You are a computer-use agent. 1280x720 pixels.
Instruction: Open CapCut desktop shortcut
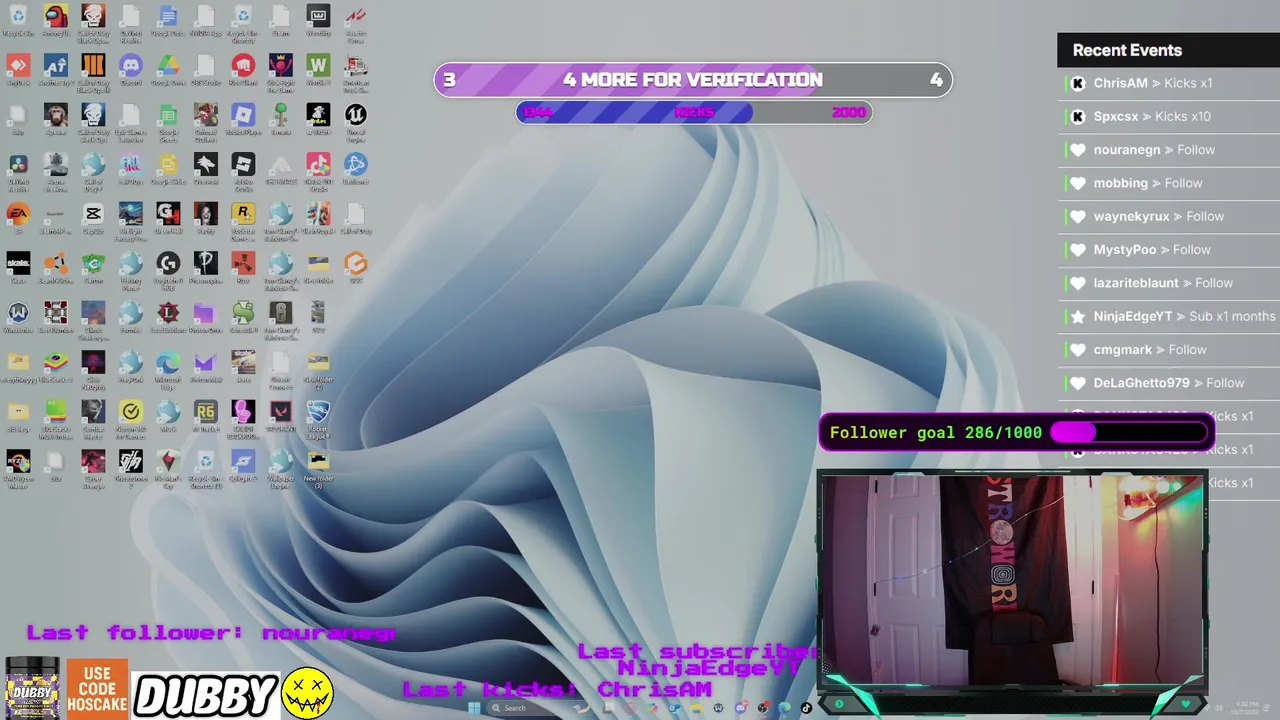93,220
